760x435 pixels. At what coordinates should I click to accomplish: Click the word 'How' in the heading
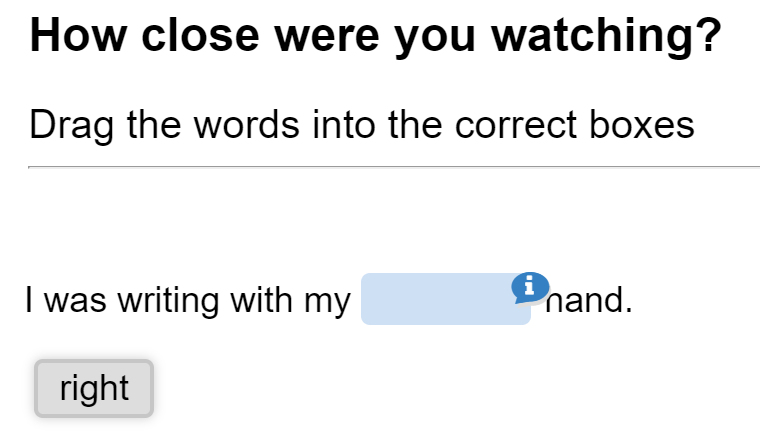click(x=78, y=35)
